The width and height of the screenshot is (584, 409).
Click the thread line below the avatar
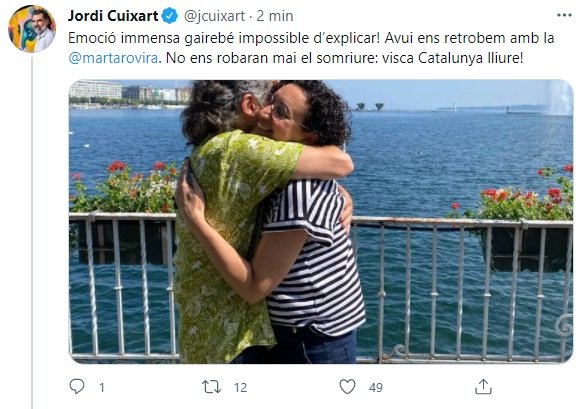[32, 233]
